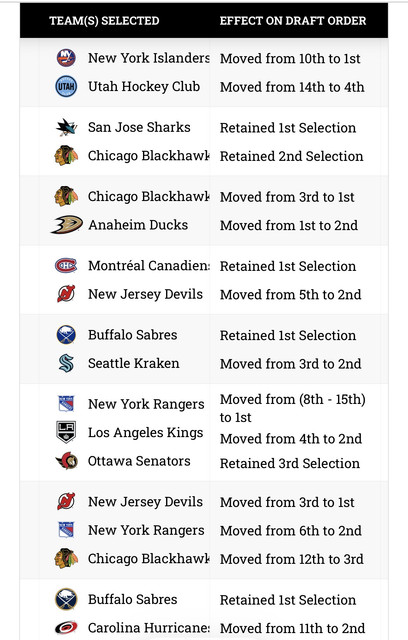Click 'Moved from 12th to 3rd' text
408x640 pixels.
tap(292, 559)
